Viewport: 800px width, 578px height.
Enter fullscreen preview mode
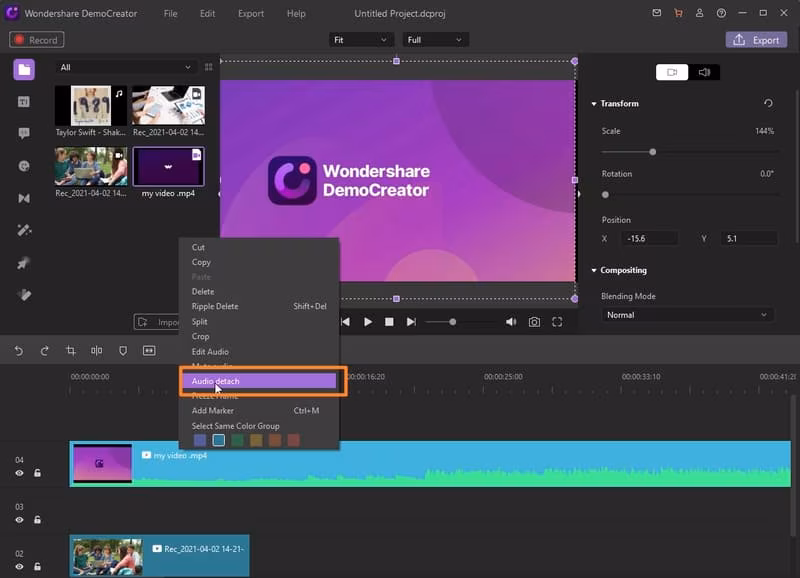(557, 322)
